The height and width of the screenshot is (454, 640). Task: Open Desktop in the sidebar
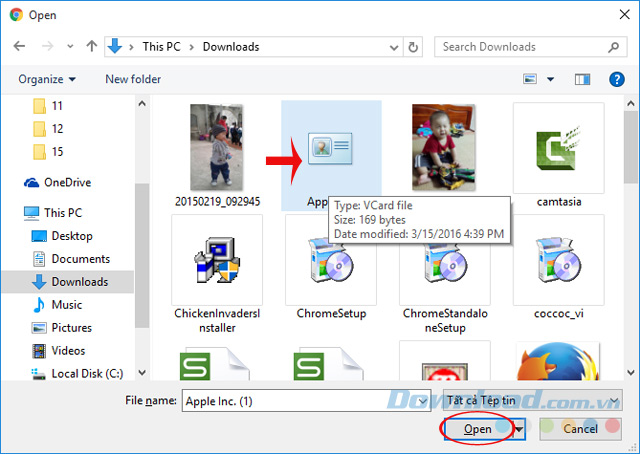coord(62,236)
